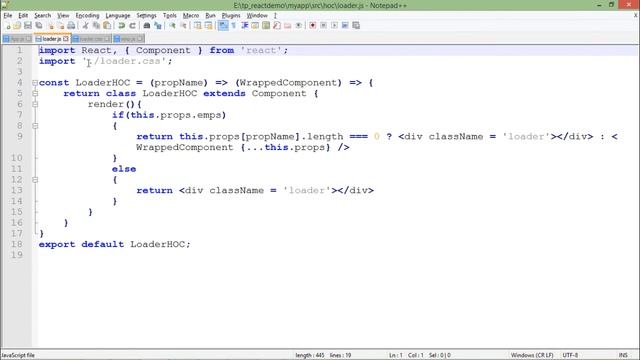640x360 pixels.
Task: Collapse the else-block fold at line 12
Action: (35, 180)
